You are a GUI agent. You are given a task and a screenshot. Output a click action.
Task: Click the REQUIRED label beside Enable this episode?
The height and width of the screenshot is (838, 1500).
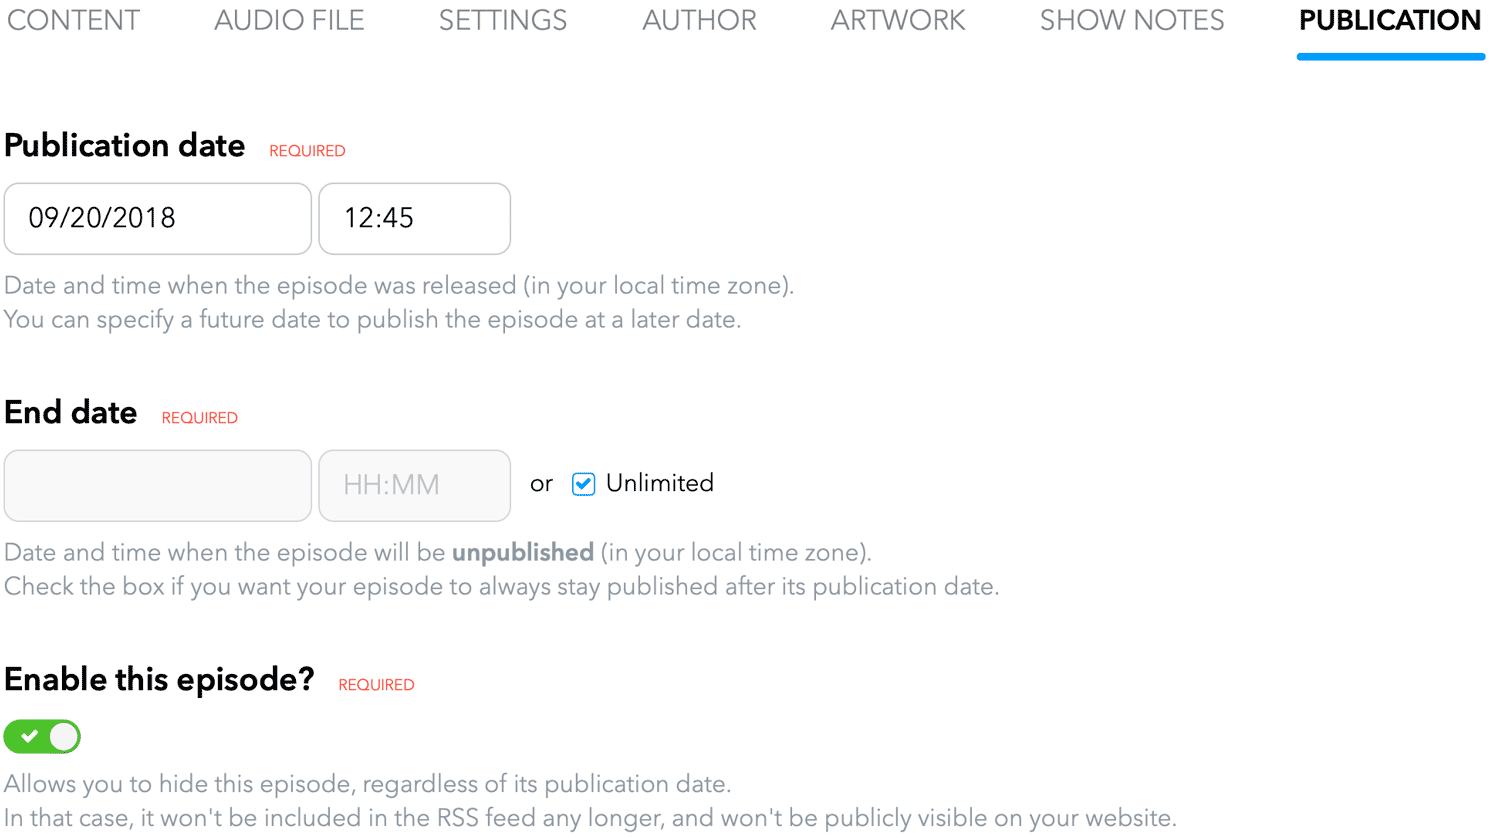point(376,685)
